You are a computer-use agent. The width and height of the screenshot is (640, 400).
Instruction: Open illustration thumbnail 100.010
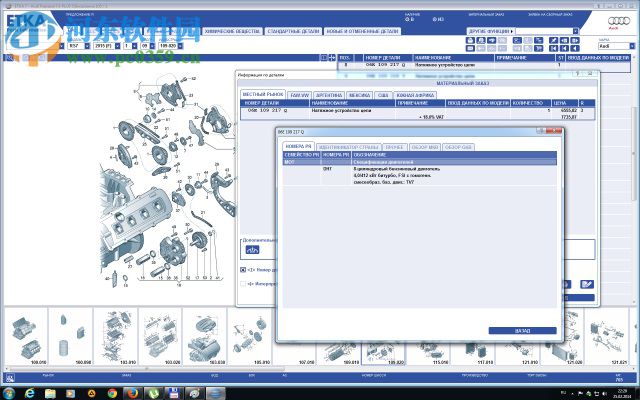click(26, 337)
